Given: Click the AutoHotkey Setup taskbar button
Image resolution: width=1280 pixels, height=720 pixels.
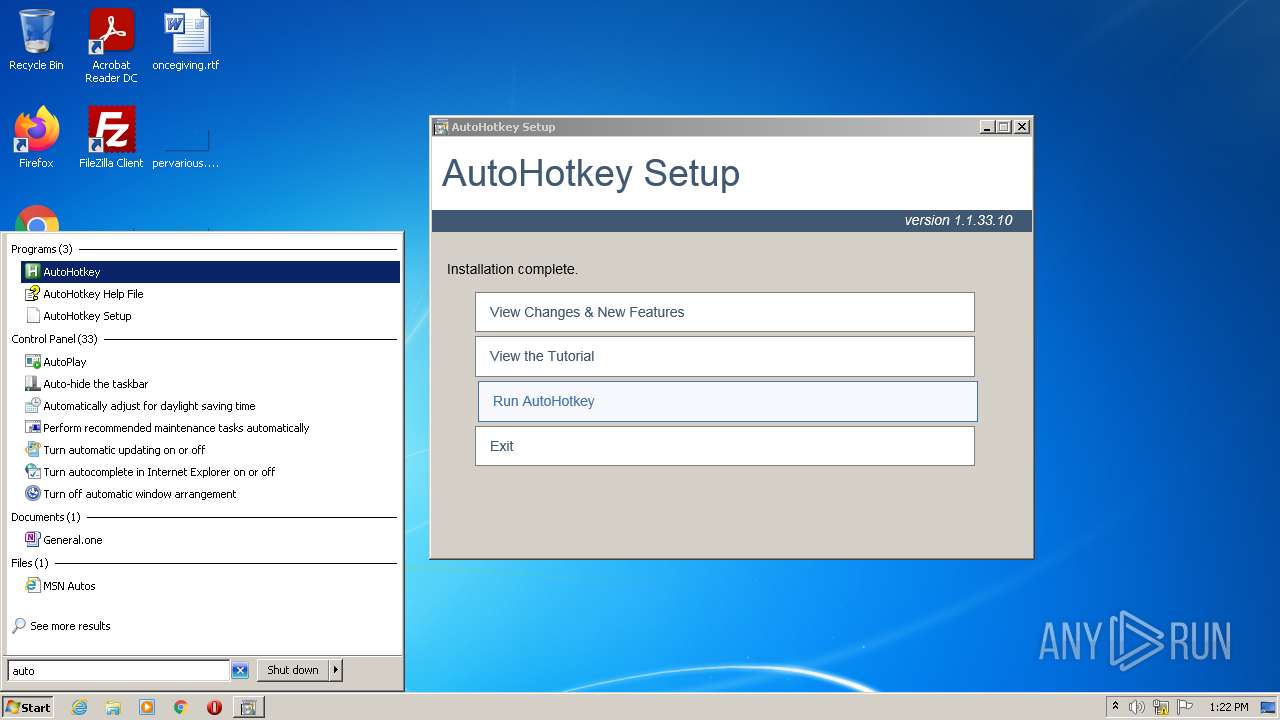Looking at the screenshot, I should tap(249, 707).
